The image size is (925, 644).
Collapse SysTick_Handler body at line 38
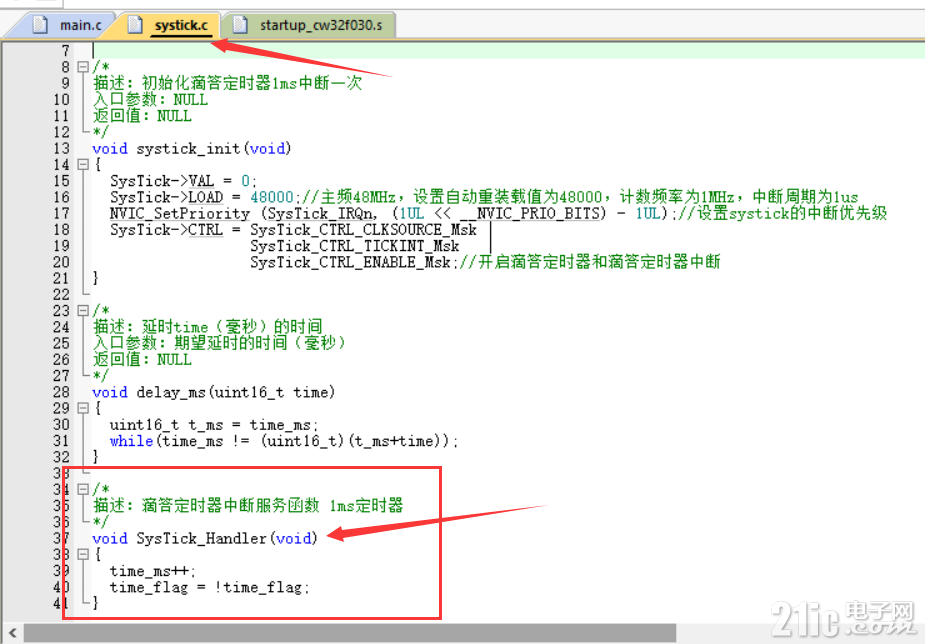point(83,554)
